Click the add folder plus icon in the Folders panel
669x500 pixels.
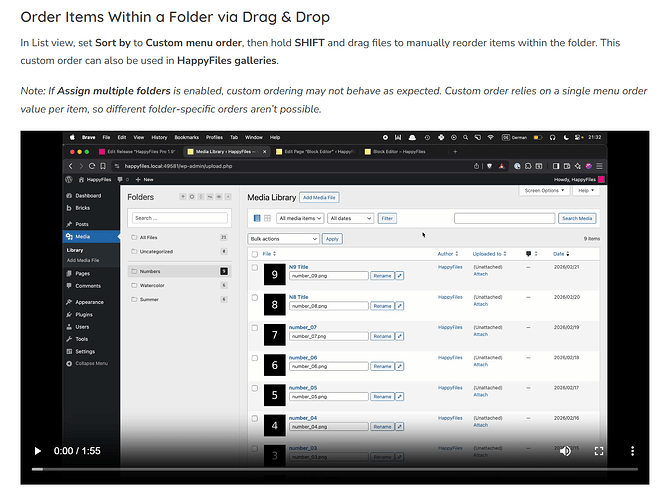point(183,197)
